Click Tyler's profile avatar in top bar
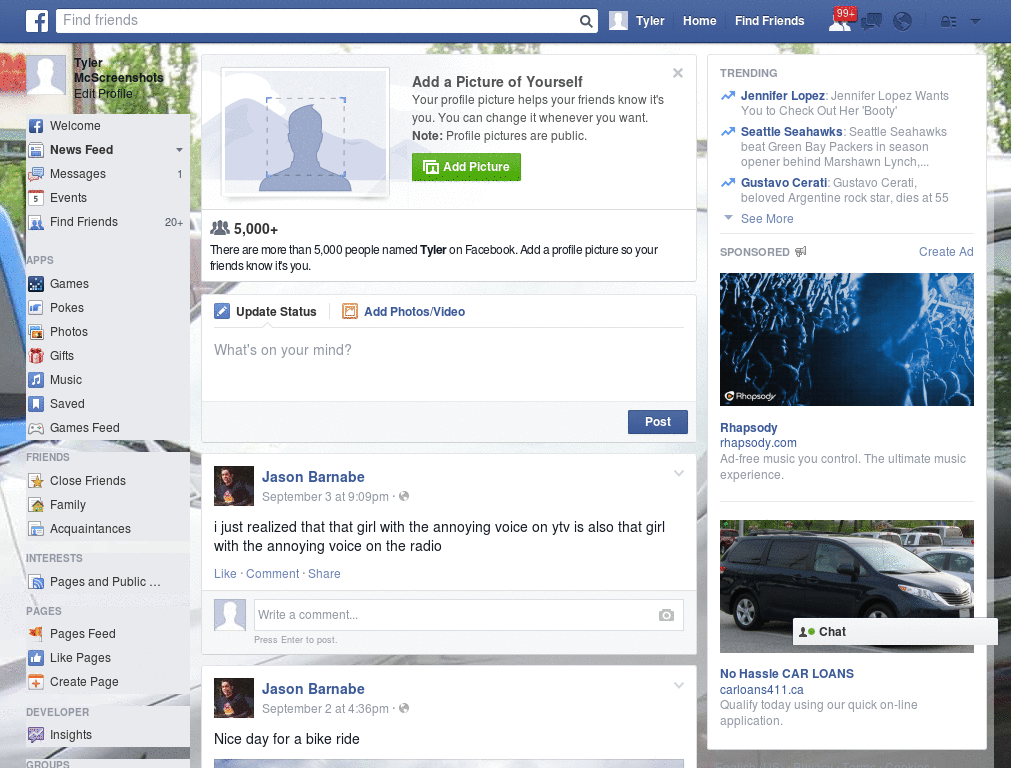1024x768 pixels. 618,21
